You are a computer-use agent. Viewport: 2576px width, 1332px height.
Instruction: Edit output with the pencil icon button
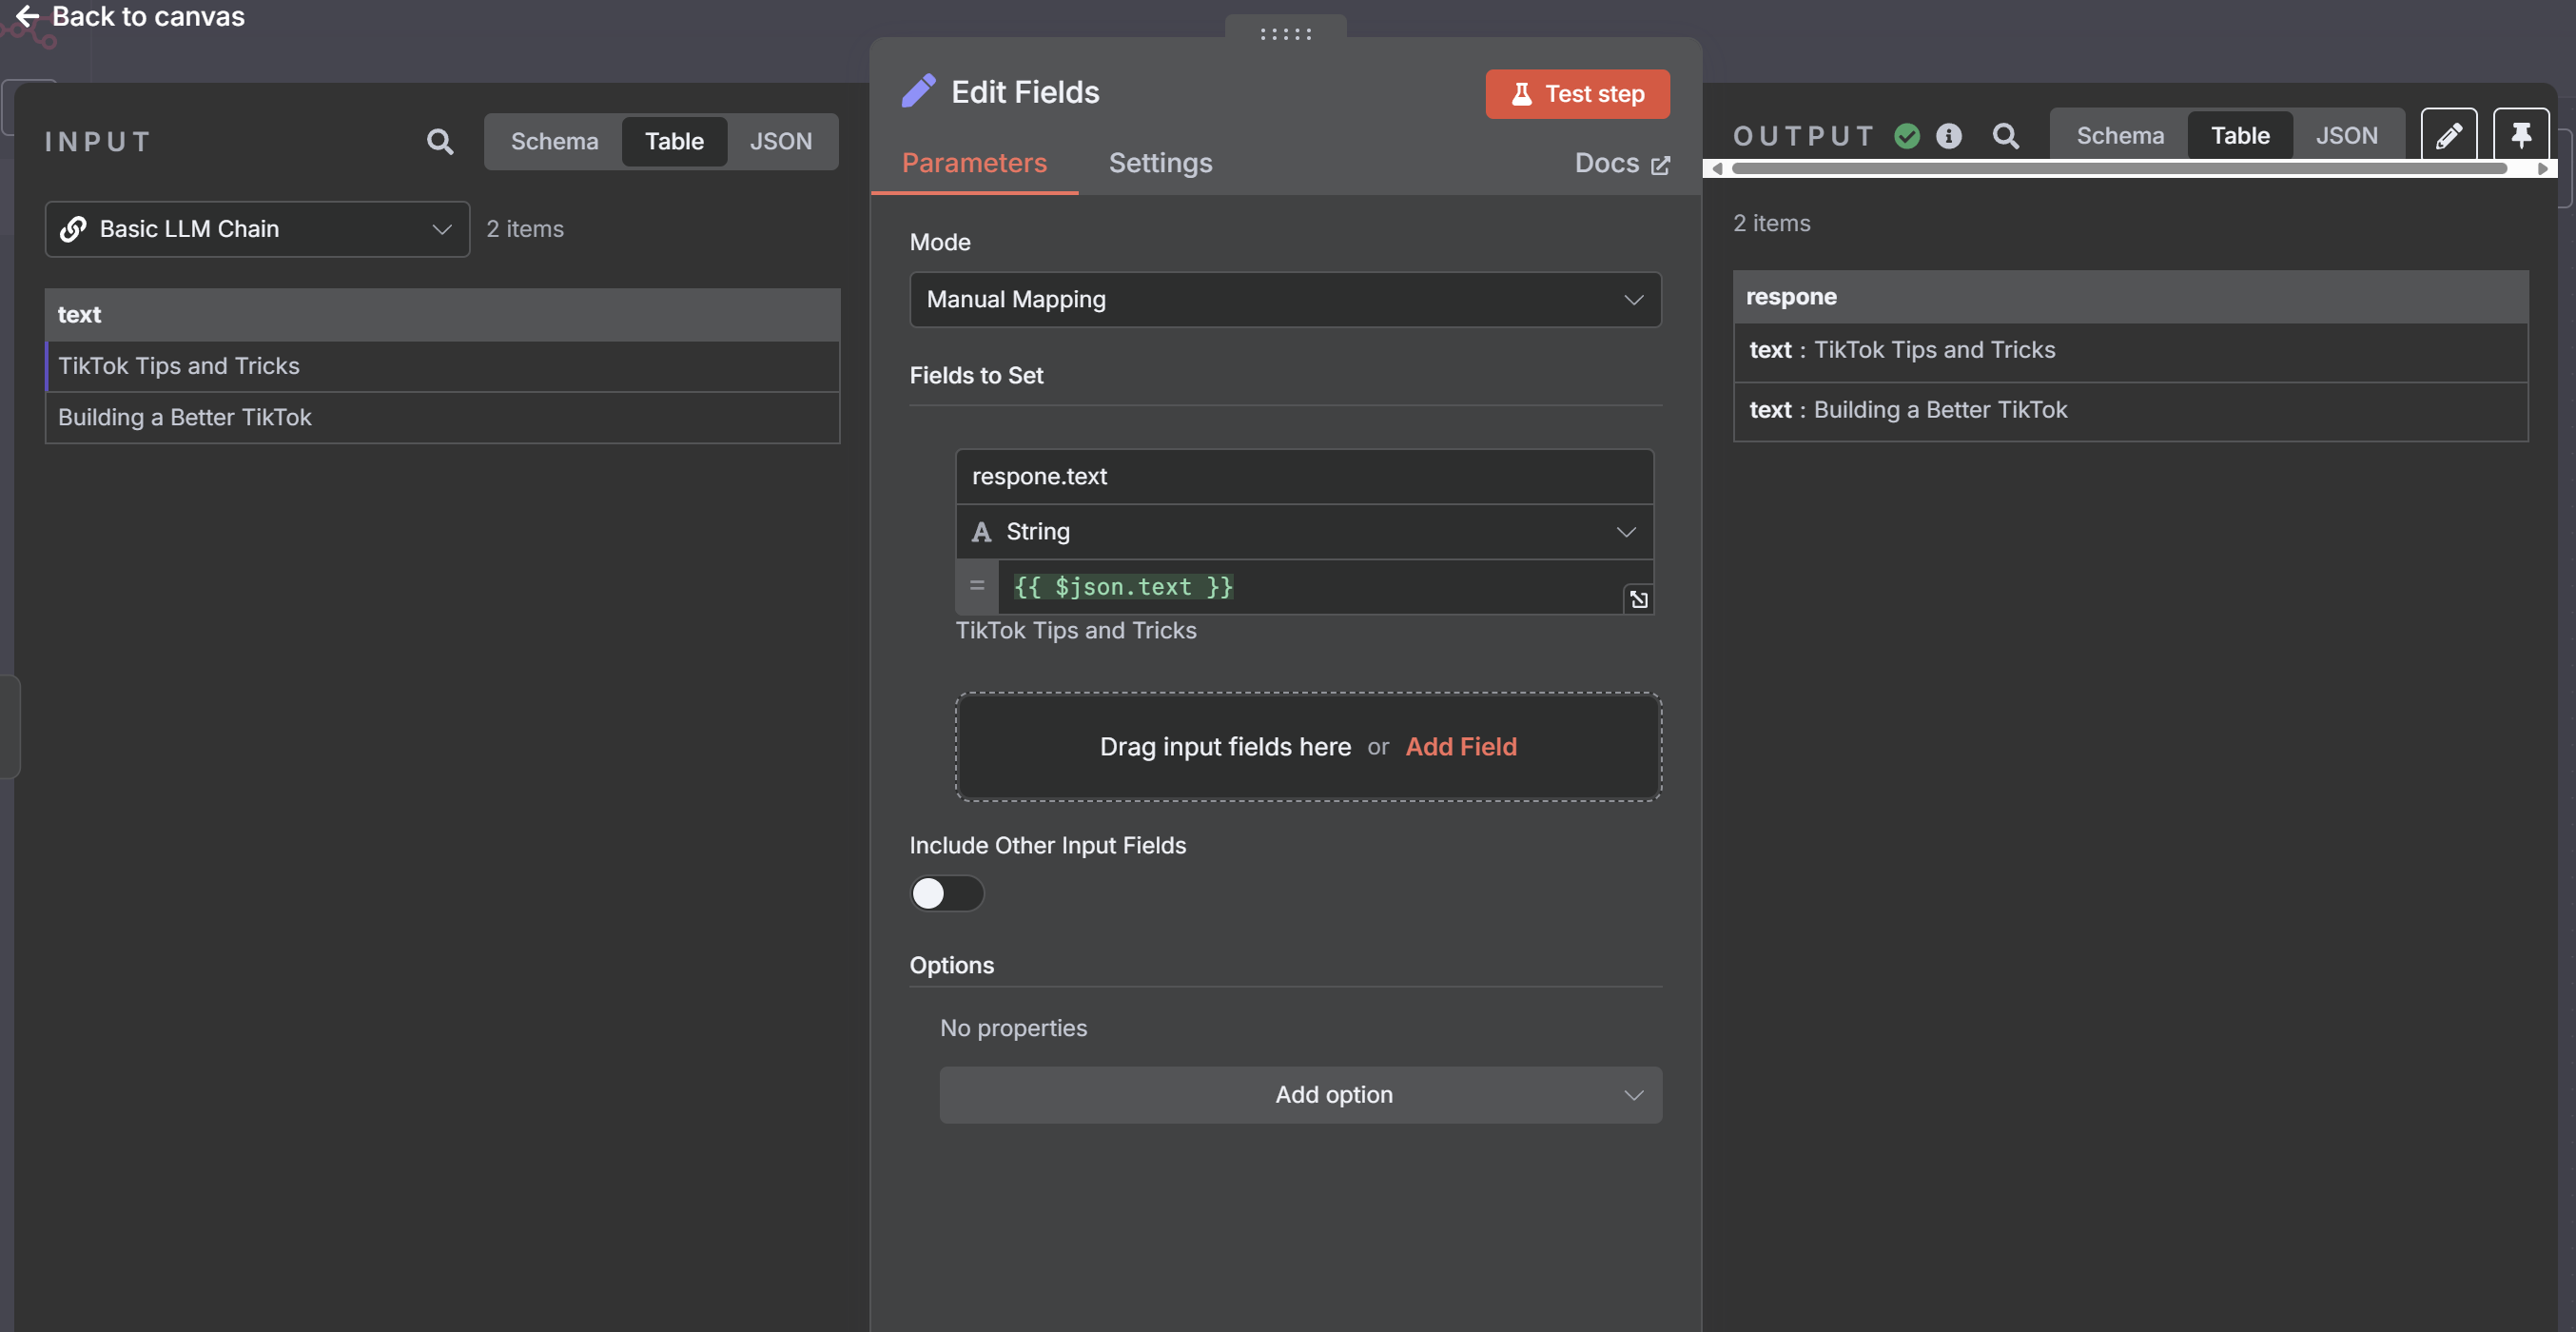(2449, 135)
